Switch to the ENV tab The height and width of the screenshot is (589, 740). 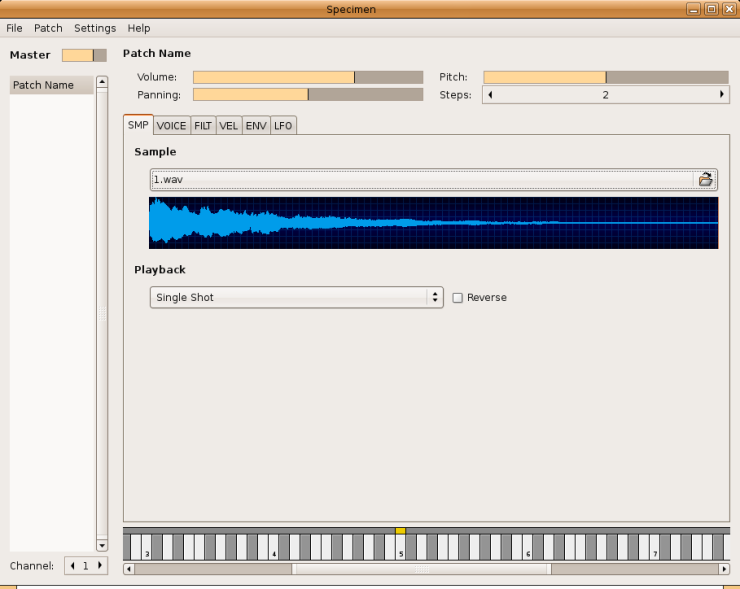coord(256,126)
